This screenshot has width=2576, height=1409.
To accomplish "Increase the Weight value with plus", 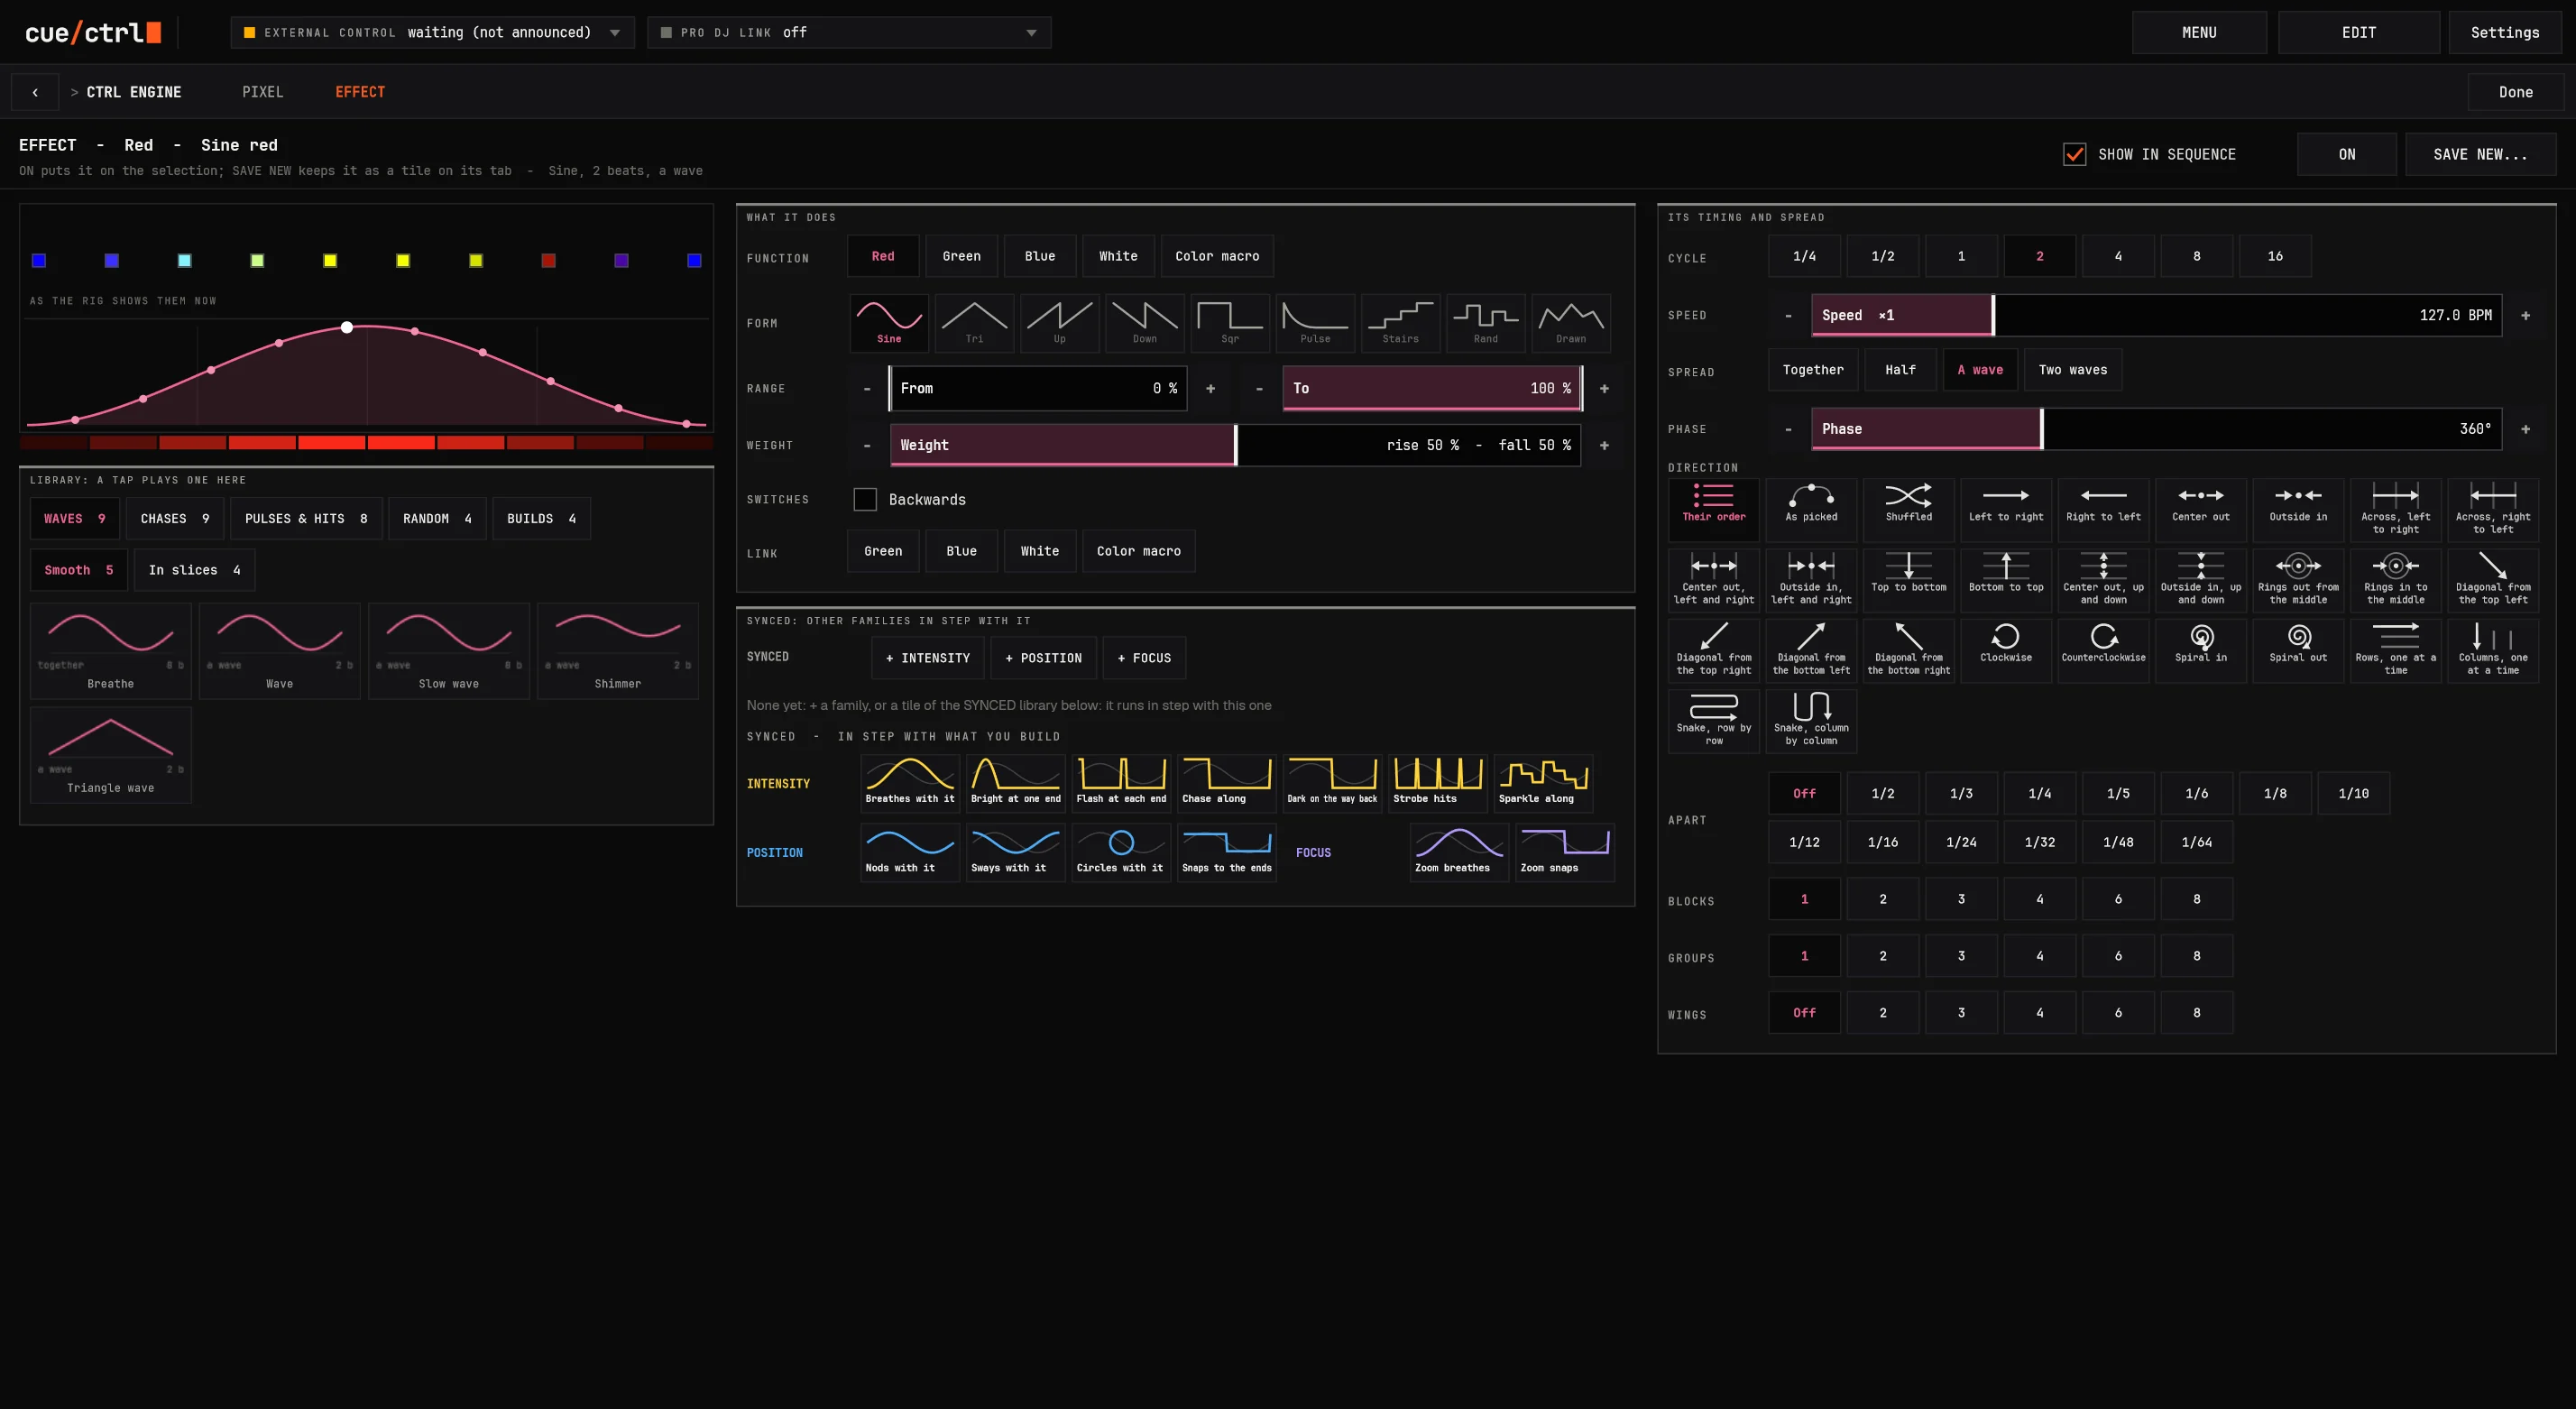I will 1604,445.
